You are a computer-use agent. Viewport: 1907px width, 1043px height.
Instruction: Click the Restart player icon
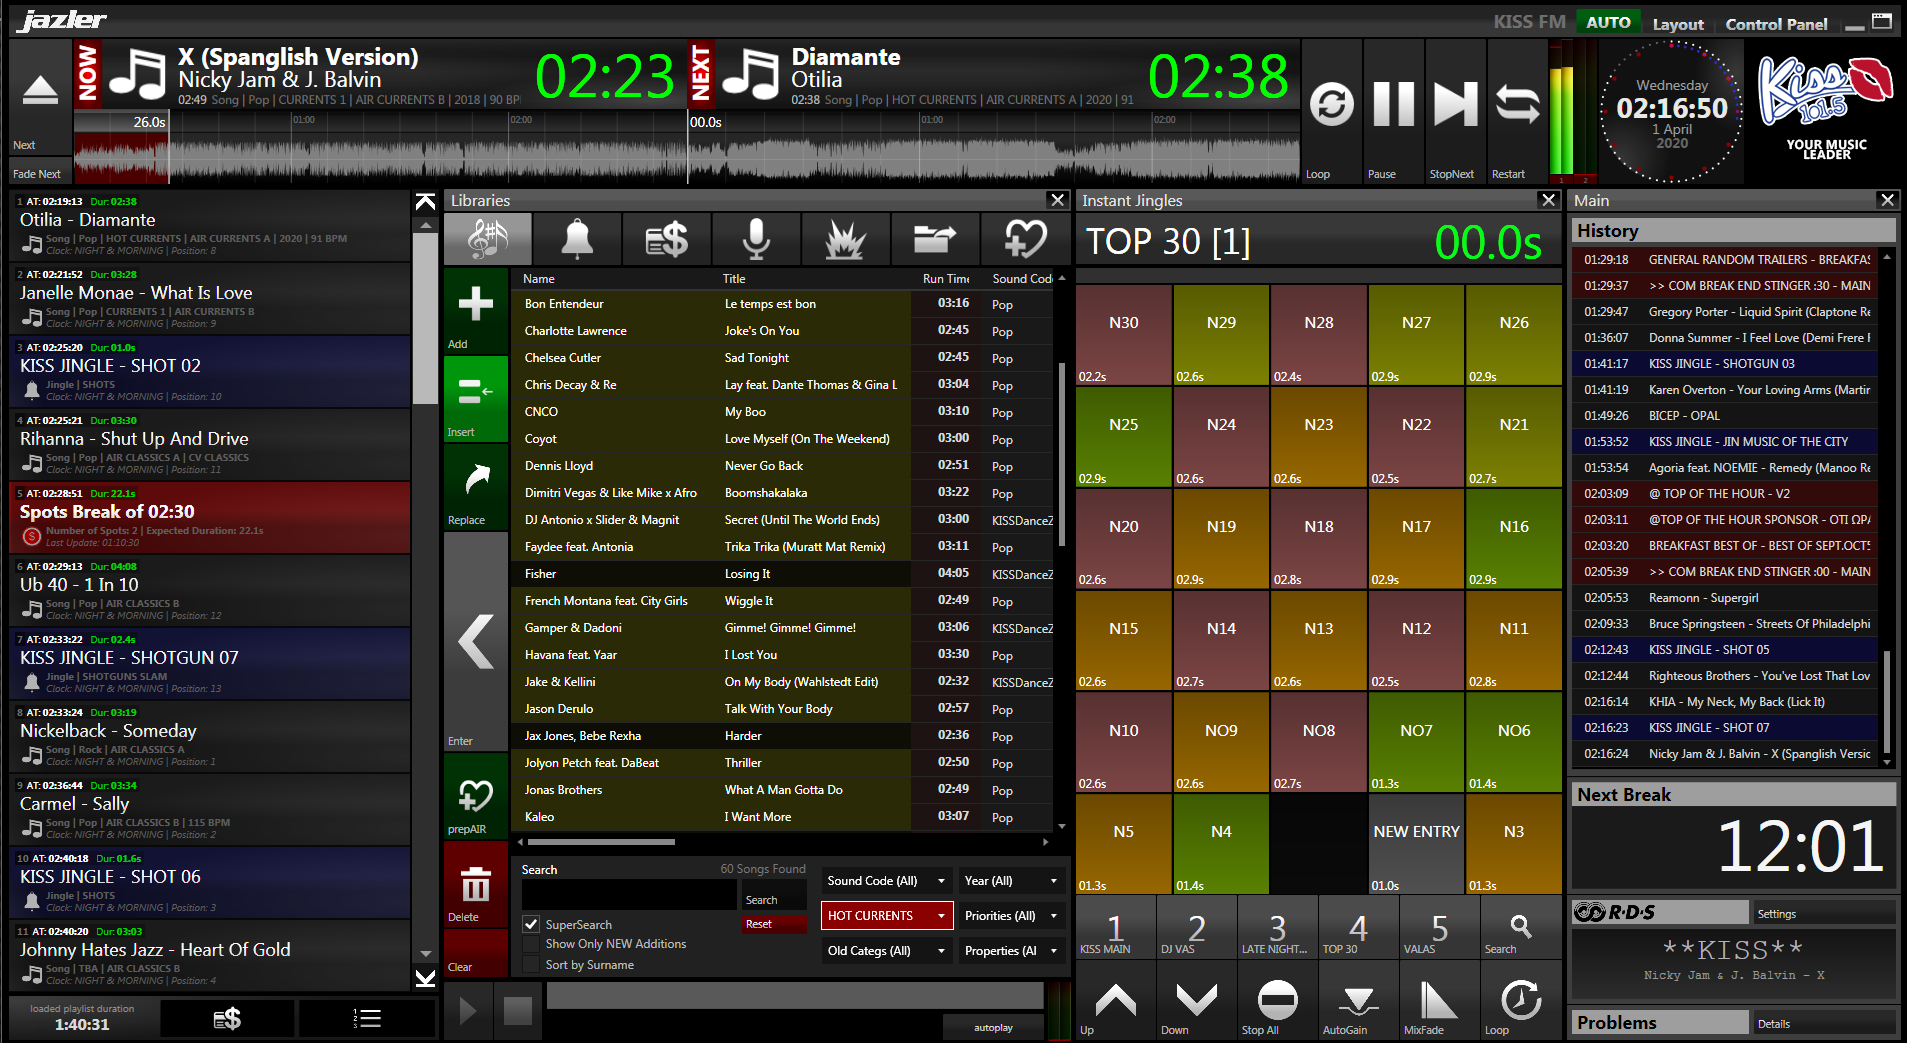(x=1517, y=104)
